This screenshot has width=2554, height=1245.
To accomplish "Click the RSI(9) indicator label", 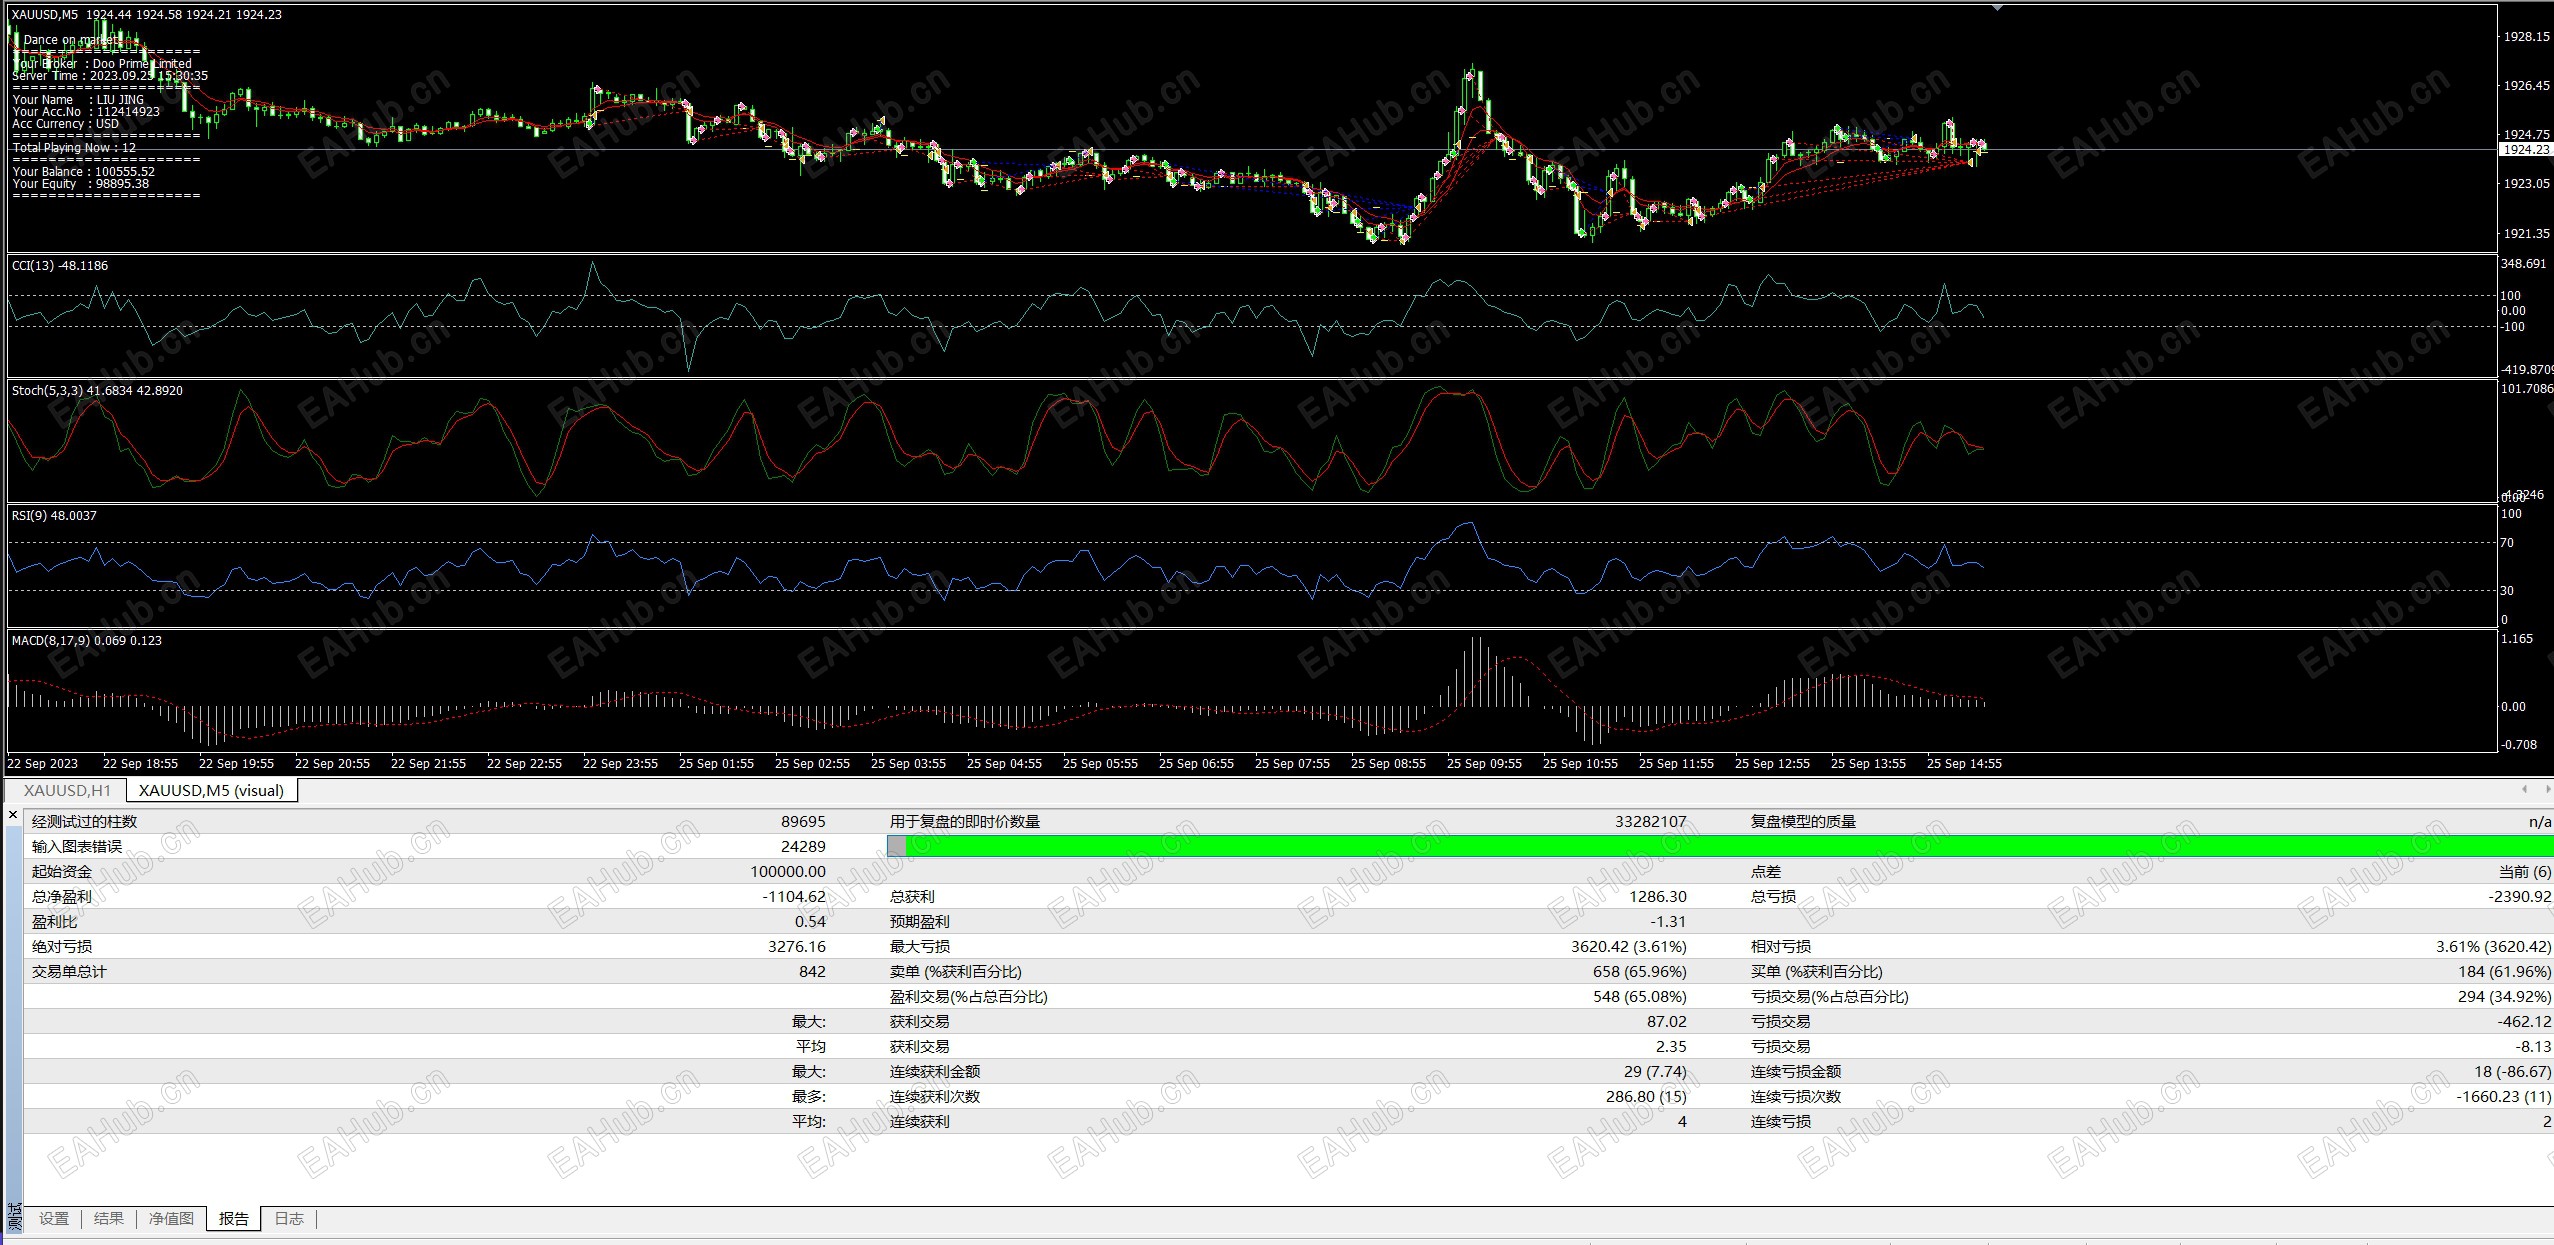I will (54, 516).
